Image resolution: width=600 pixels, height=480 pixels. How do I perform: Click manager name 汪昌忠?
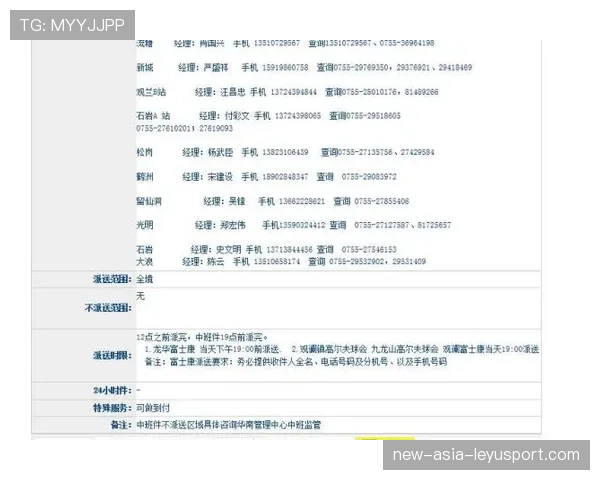(233, 92)
